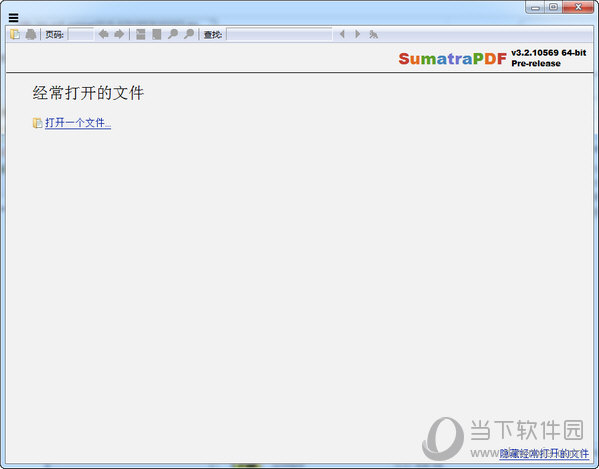Focus the find (查找) search box
The image size is (599, 469).
pyautogui.click(x=279, y=34)
